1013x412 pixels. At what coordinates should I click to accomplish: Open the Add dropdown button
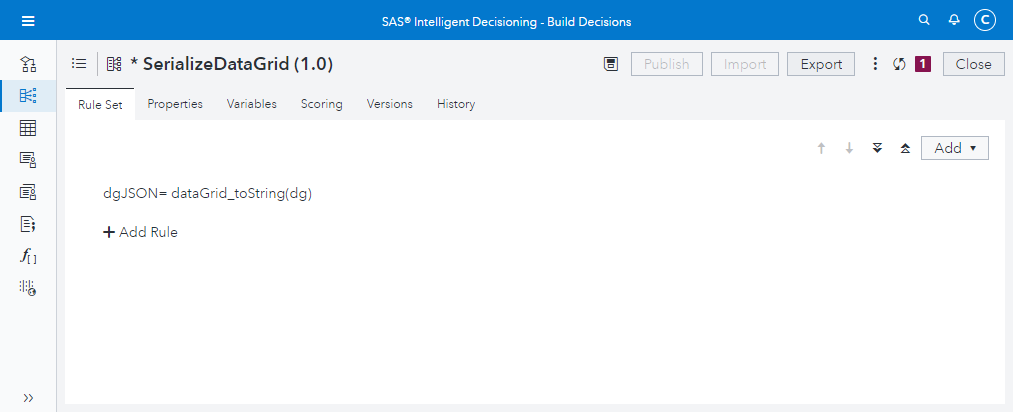tap(954, 148)
